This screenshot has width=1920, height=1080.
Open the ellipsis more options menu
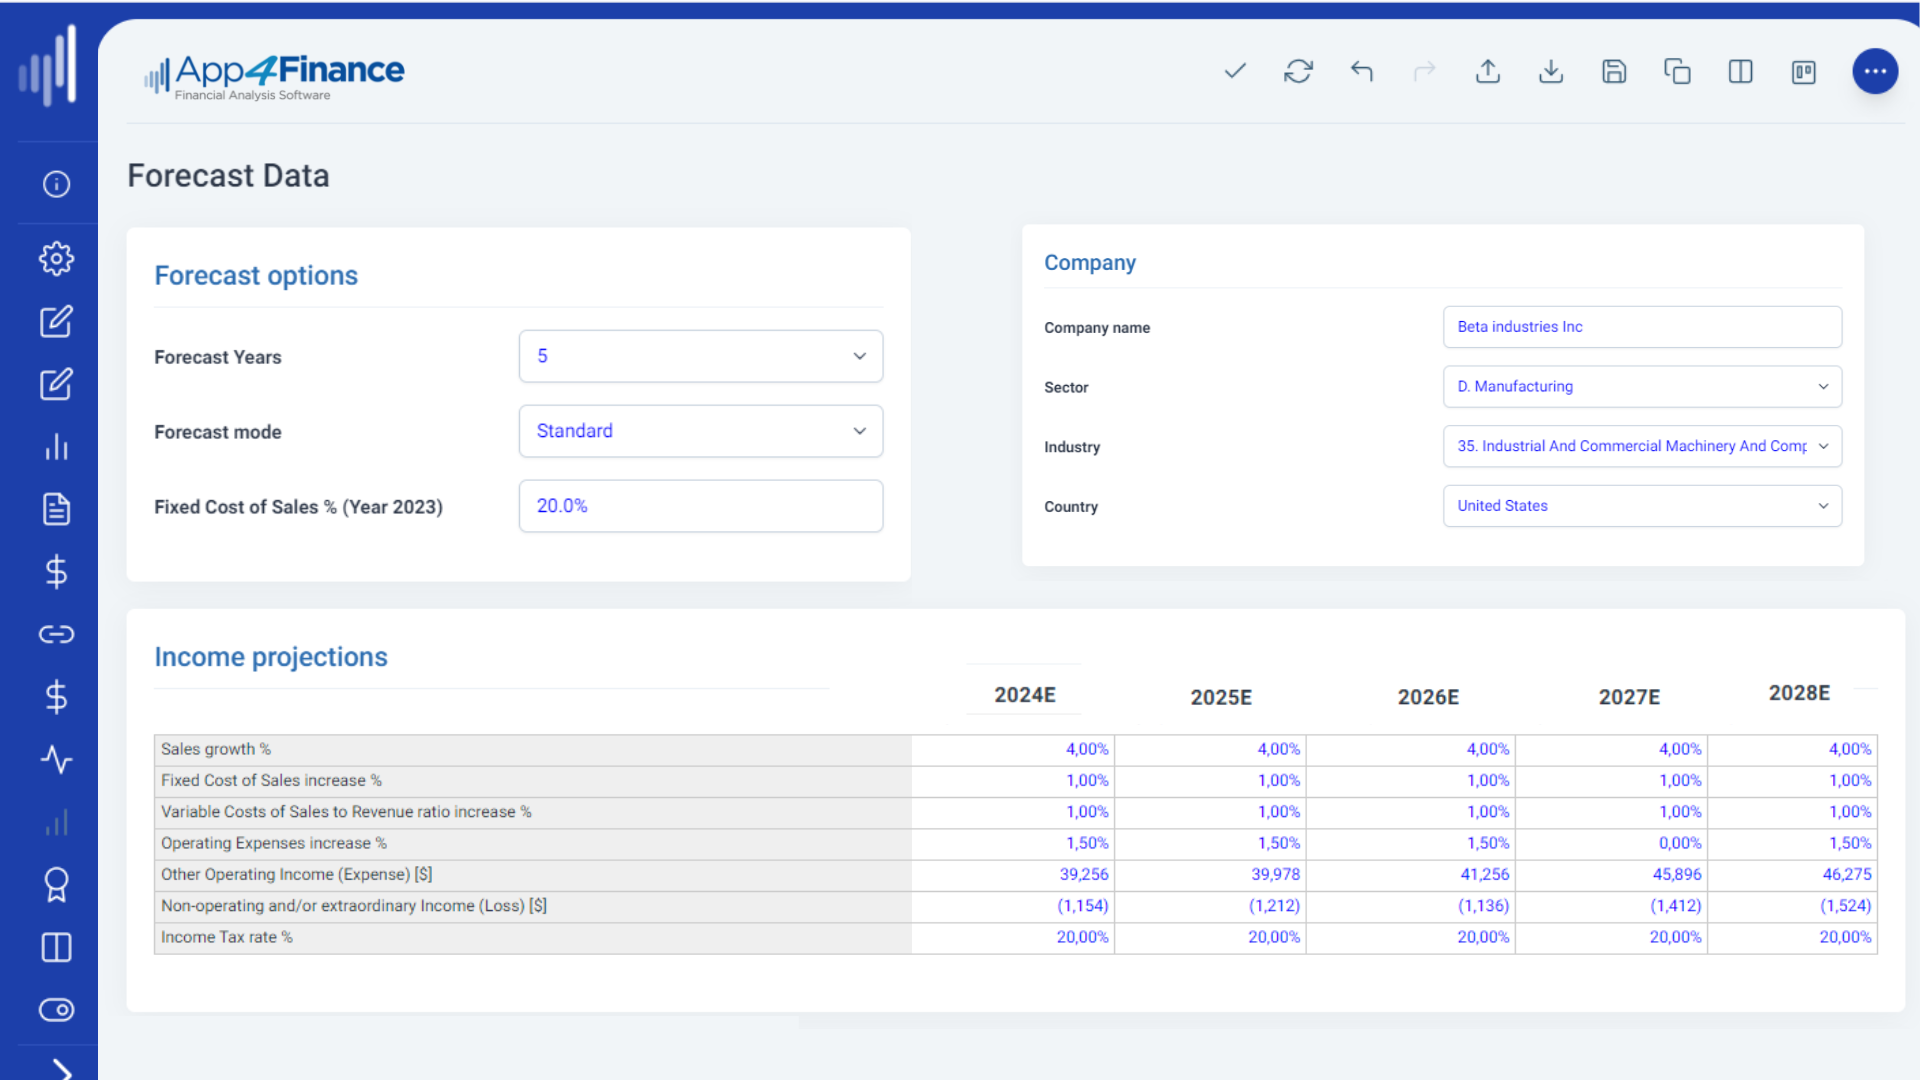(1875, 71)
